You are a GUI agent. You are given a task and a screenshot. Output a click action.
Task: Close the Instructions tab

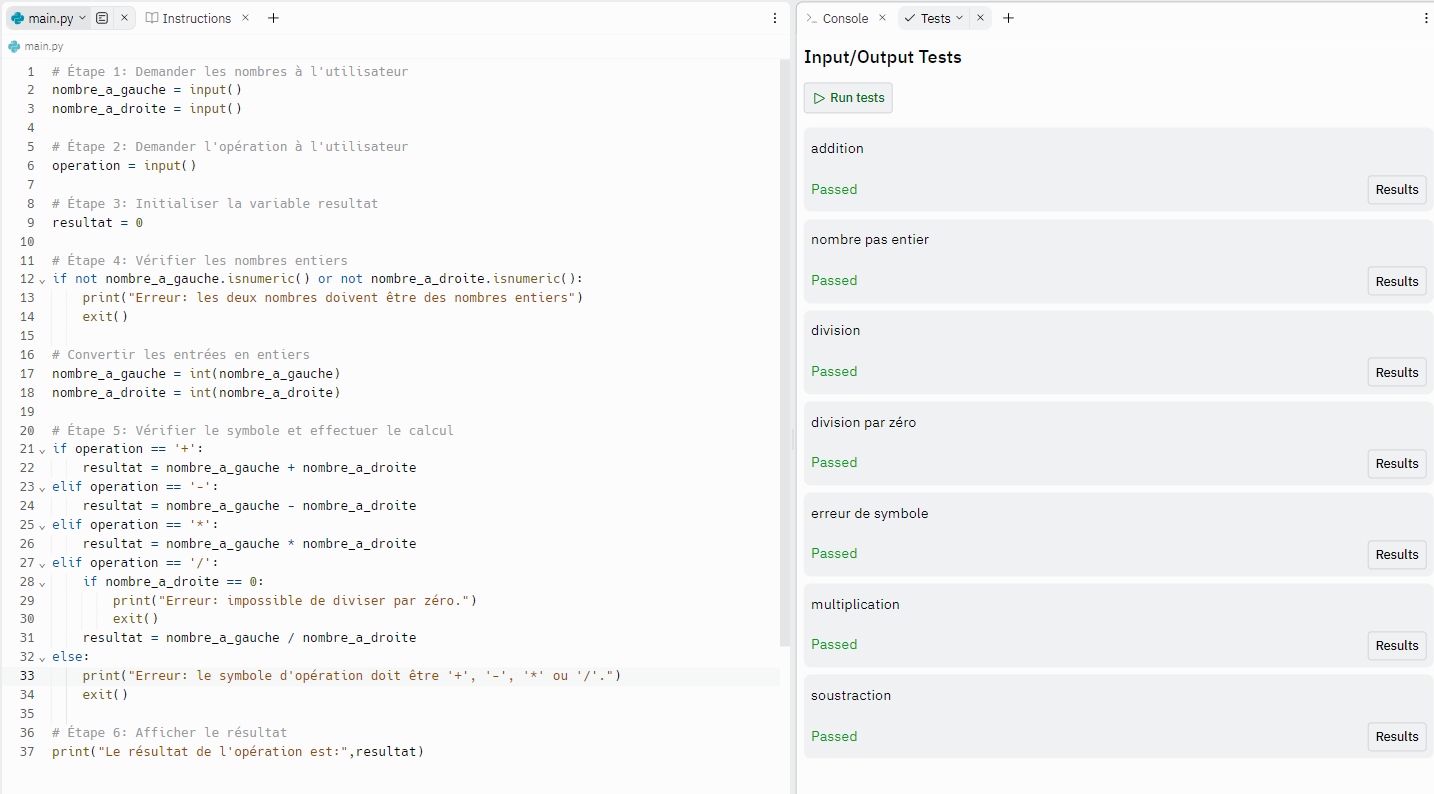[246, 18]
